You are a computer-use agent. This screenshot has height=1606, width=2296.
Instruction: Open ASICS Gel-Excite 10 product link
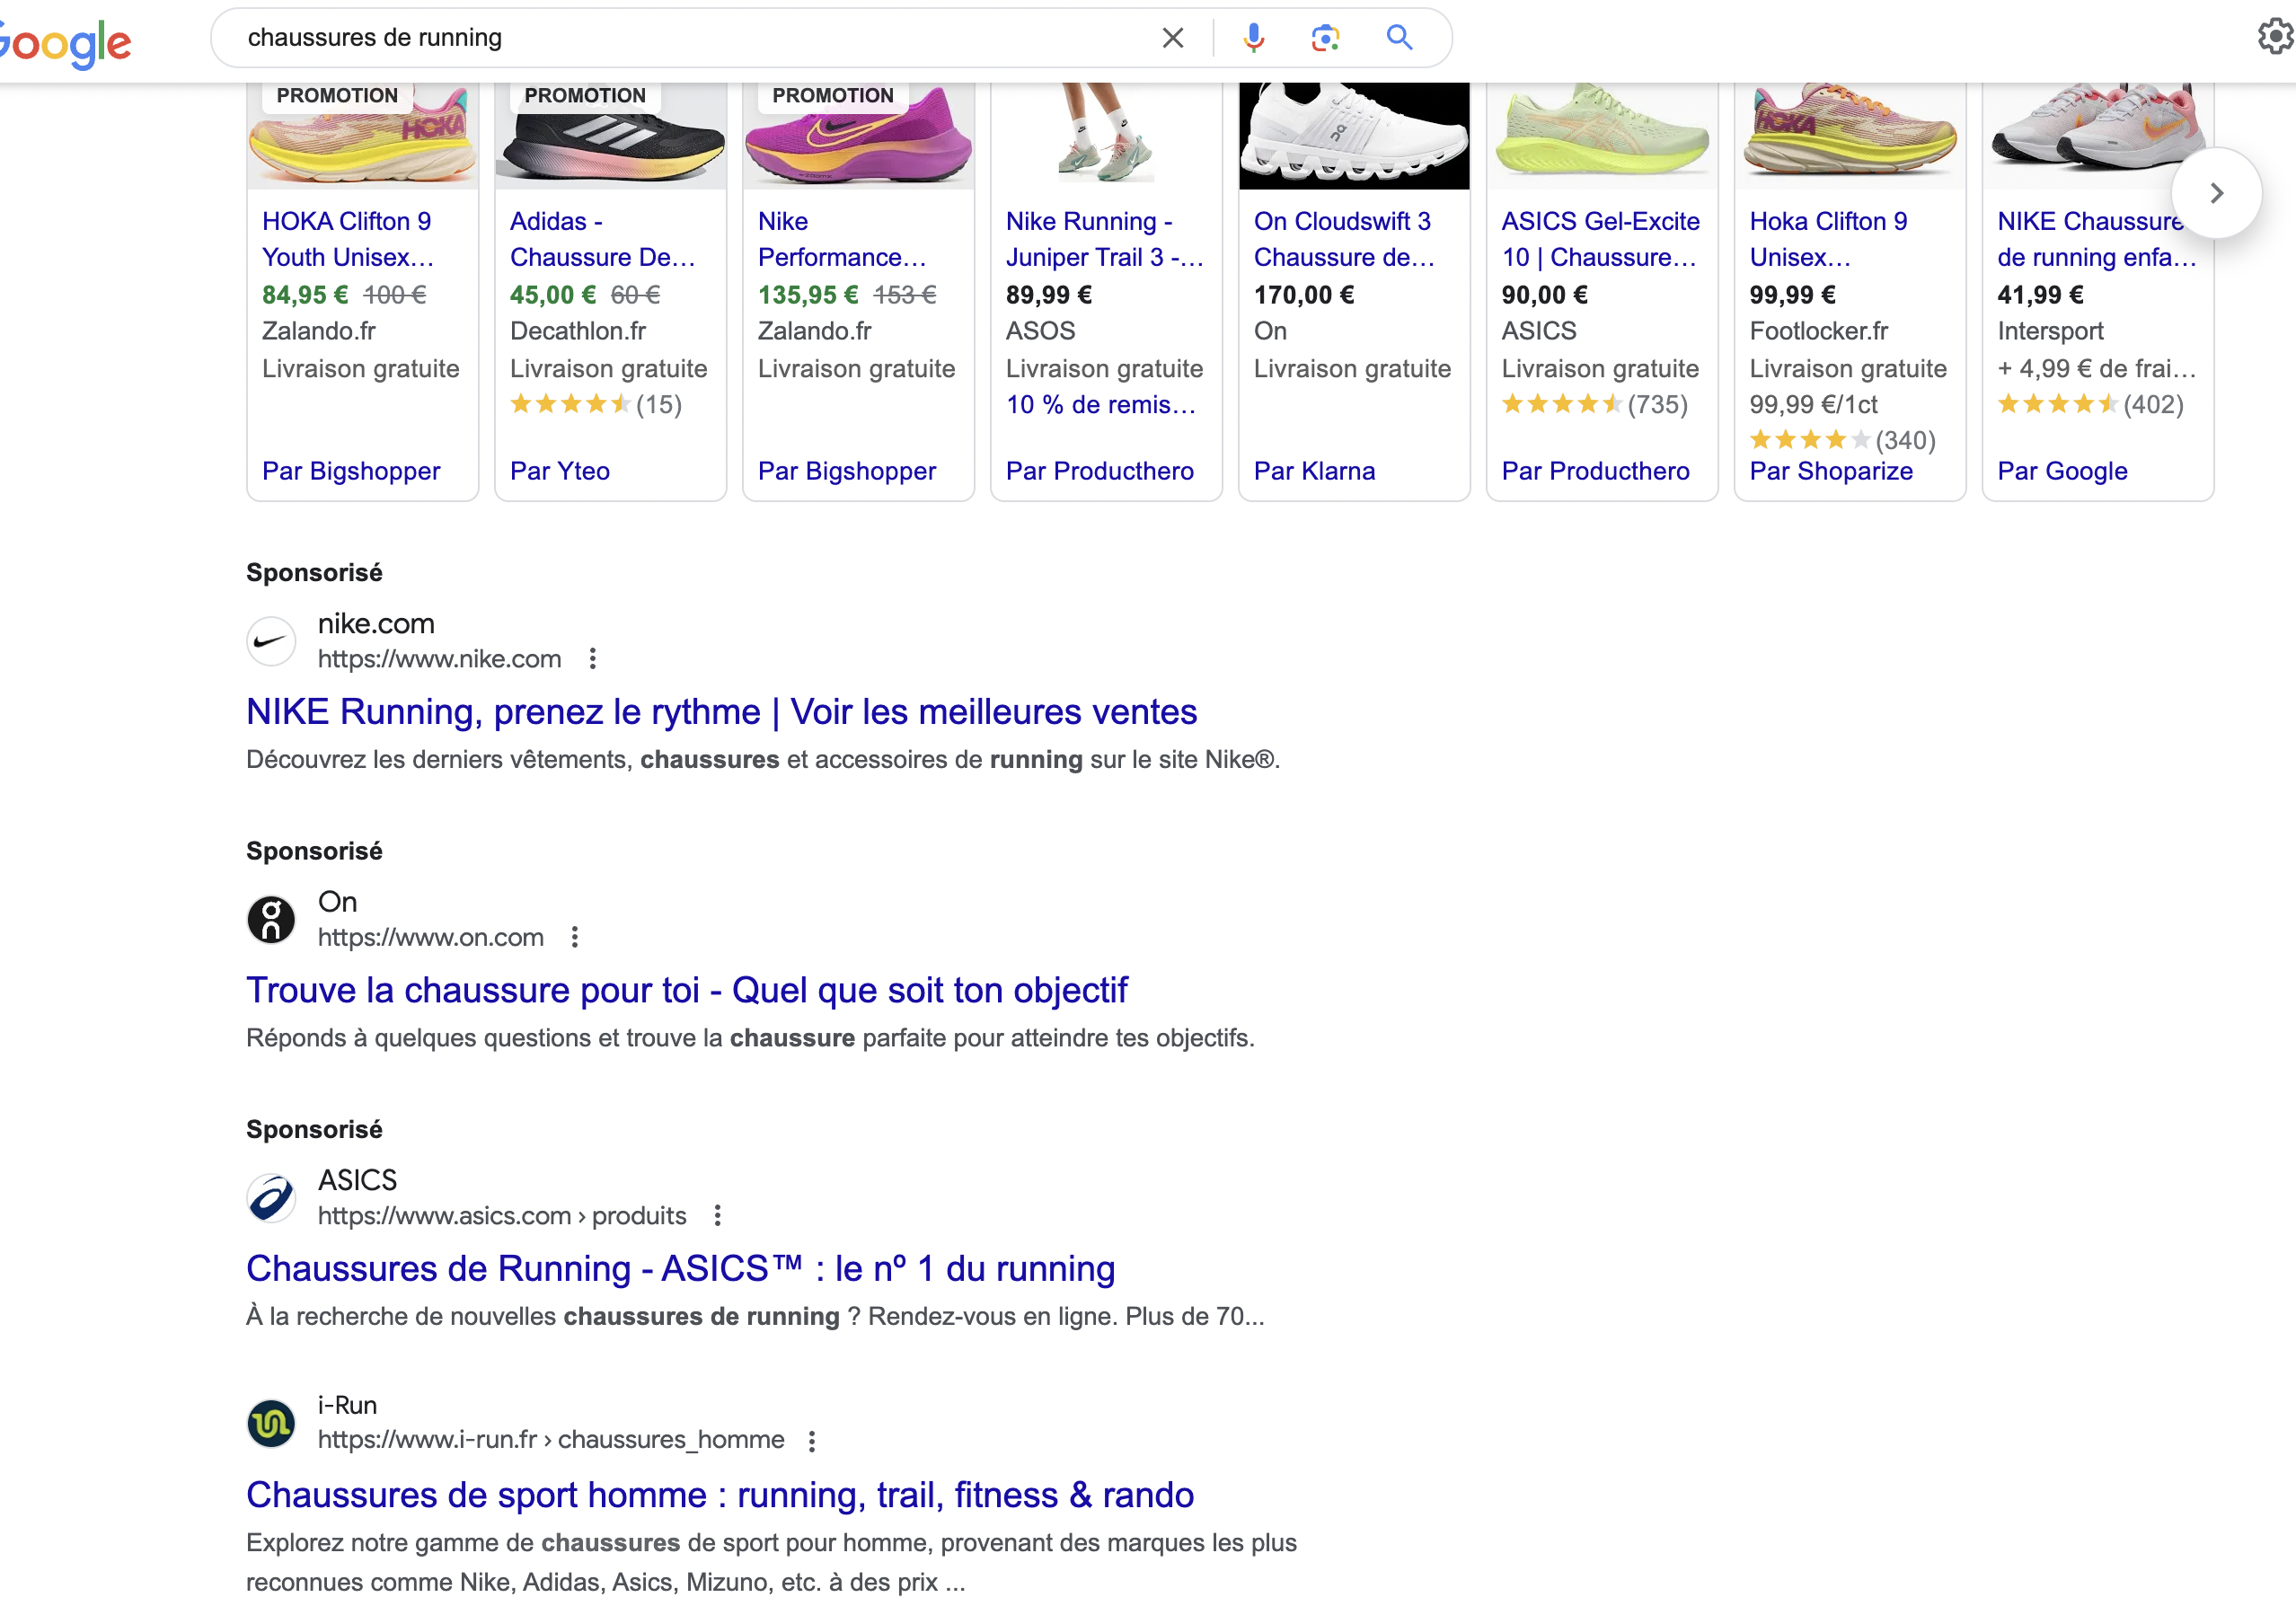coord(1600,239)
